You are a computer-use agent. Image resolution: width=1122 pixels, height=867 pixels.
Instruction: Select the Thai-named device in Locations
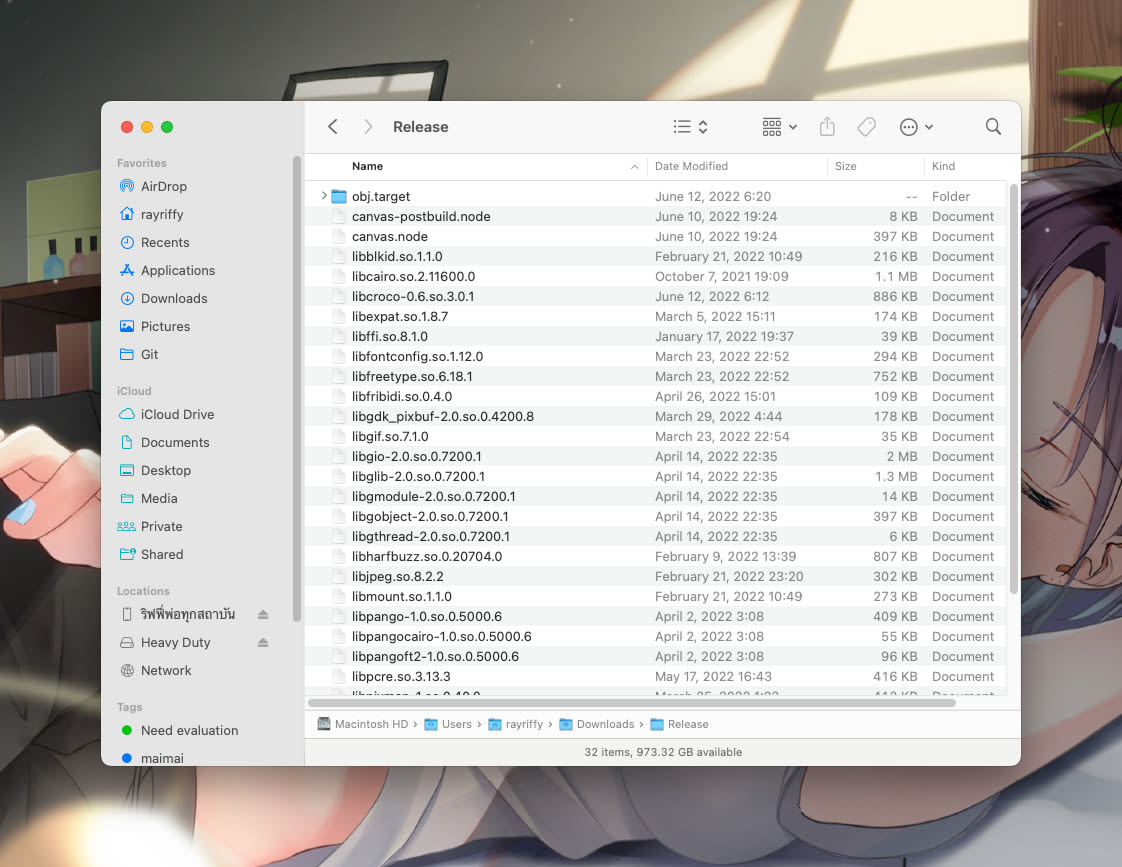tap(187, 614)
